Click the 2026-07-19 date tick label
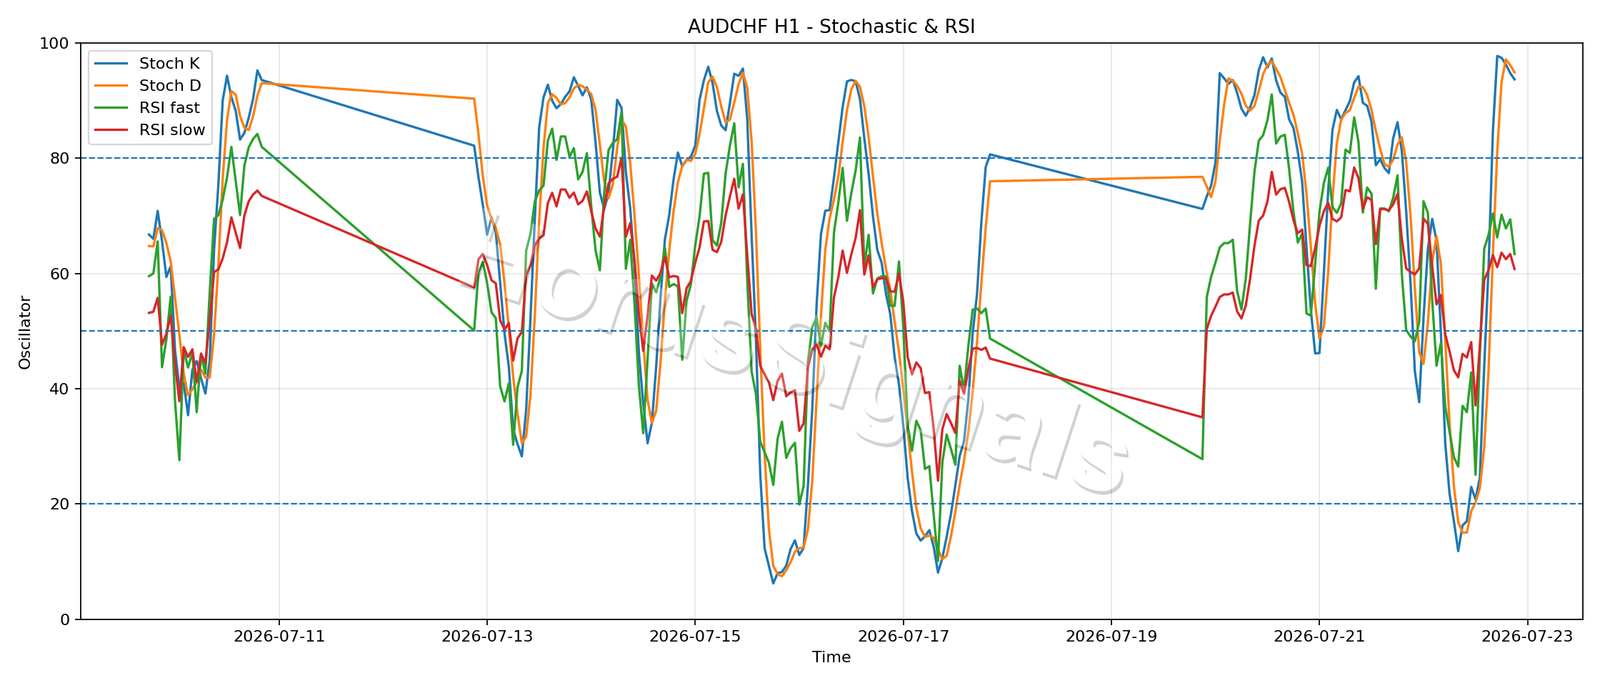This screenshot has width=1600, height=686. 1111,635
